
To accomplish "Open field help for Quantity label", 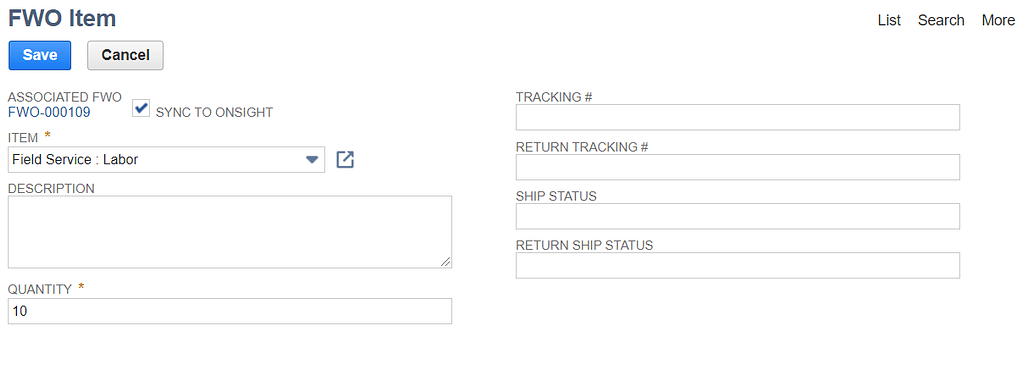I will (x=40, y=289).
